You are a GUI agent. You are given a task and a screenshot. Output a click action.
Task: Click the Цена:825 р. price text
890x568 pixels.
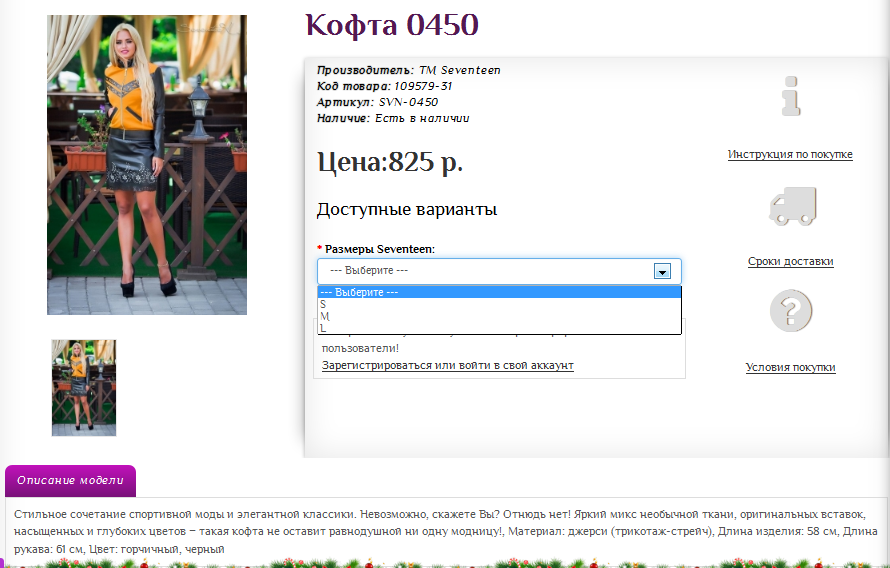click(x=390, y=162)
